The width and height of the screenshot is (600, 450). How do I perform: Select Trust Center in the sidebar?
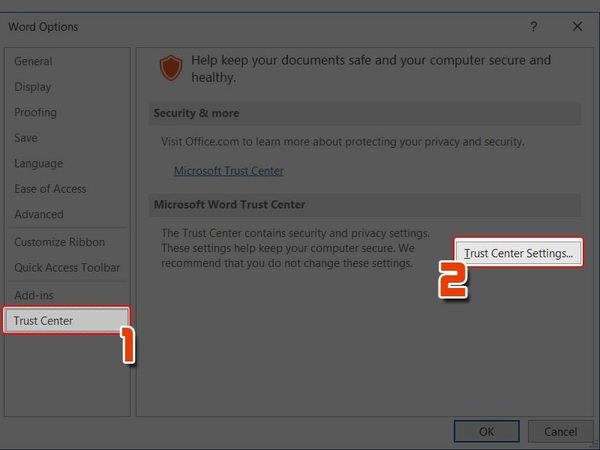tap(44, 321)
